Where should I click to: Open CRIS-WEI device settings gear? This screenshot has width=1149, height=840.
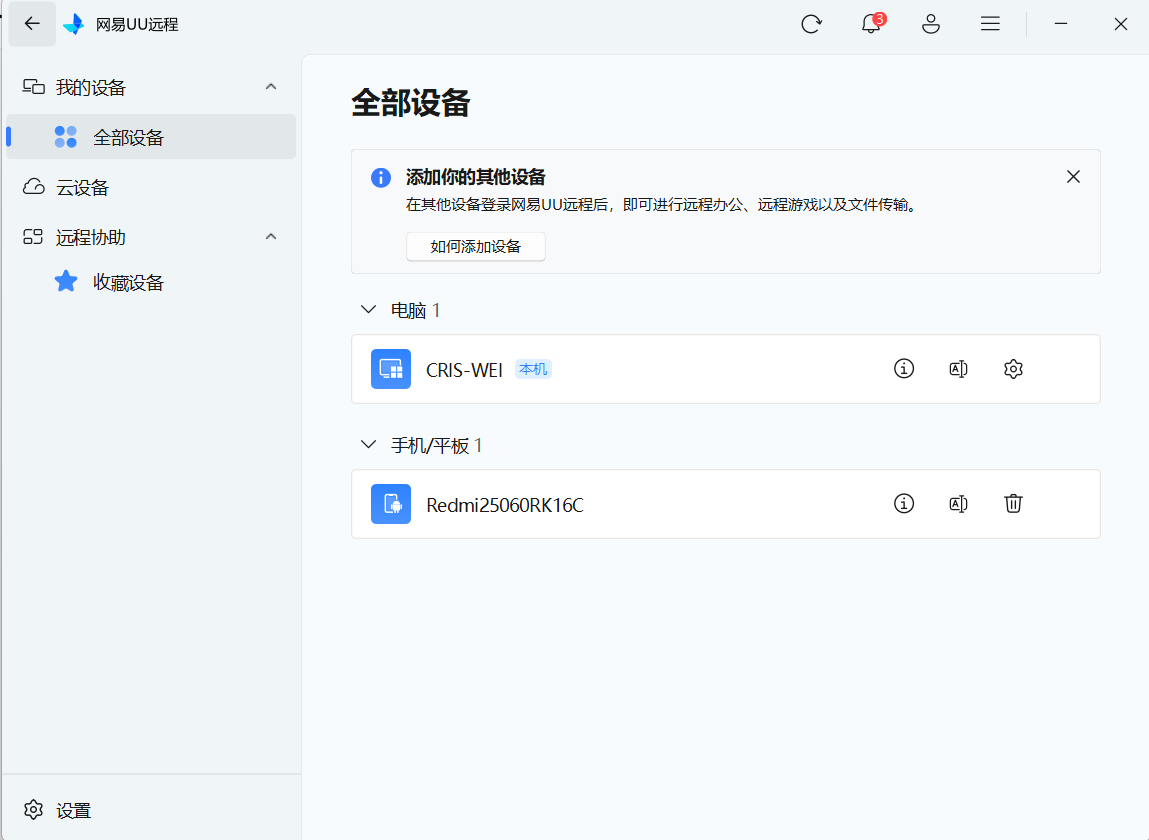pos(1013,369)
